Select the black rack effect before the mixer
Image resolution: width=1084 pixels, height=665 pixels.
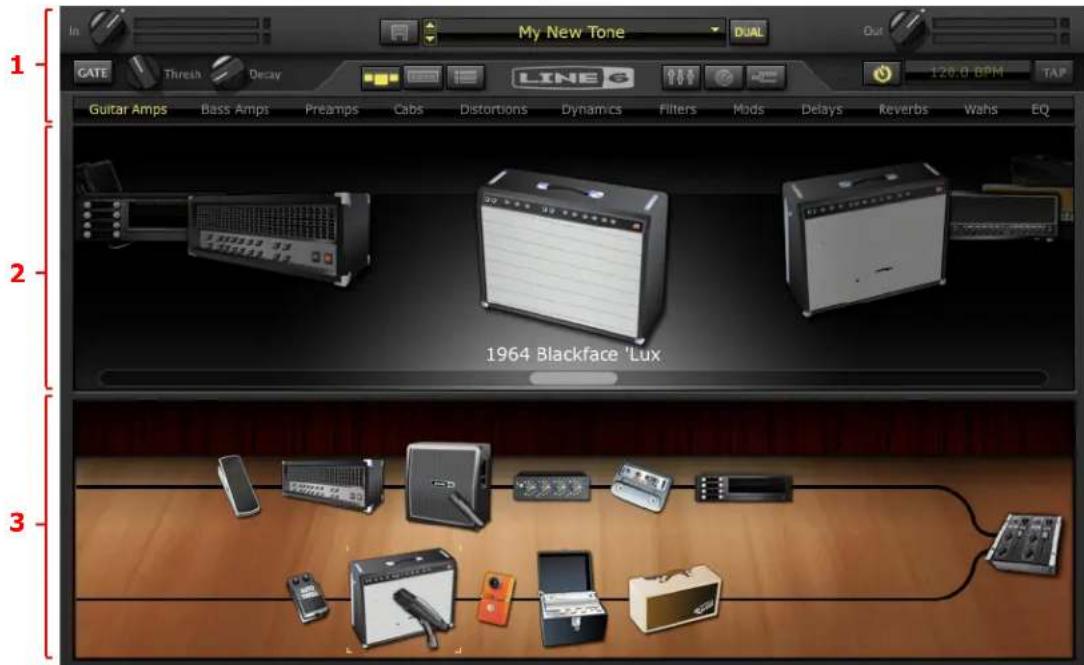coord(744,488)
